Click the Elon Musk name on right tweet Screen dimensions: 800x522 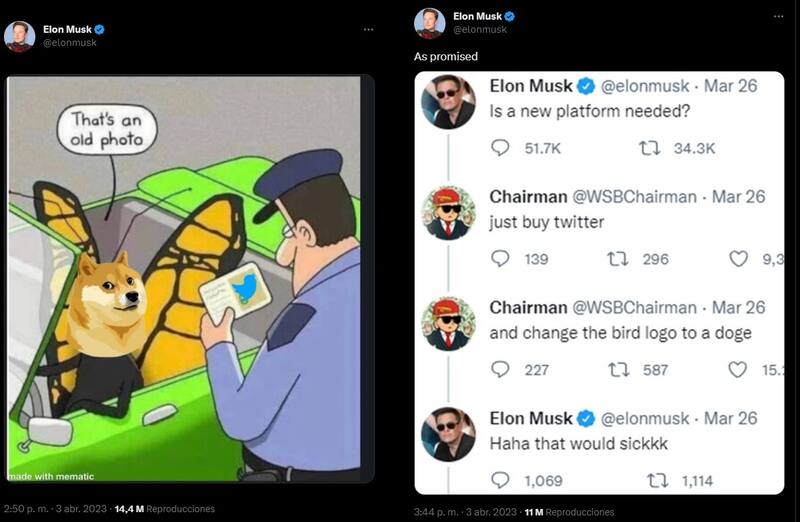pos(477,16)
